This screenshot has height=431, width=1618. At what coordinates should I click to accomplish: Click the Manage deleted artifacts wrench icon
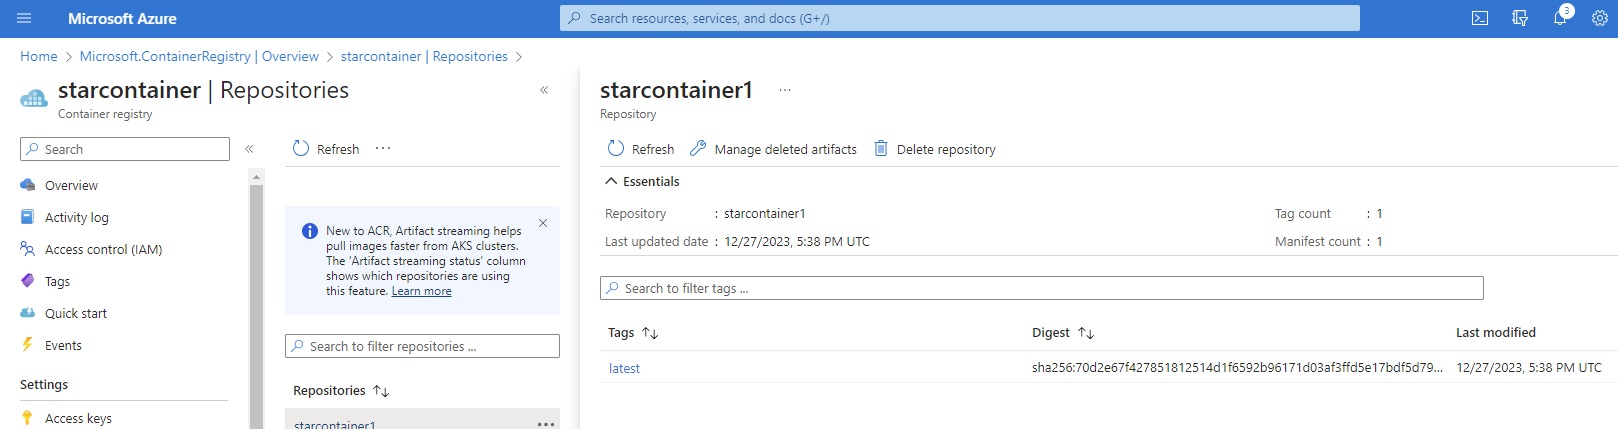click(x=698, y=148)
